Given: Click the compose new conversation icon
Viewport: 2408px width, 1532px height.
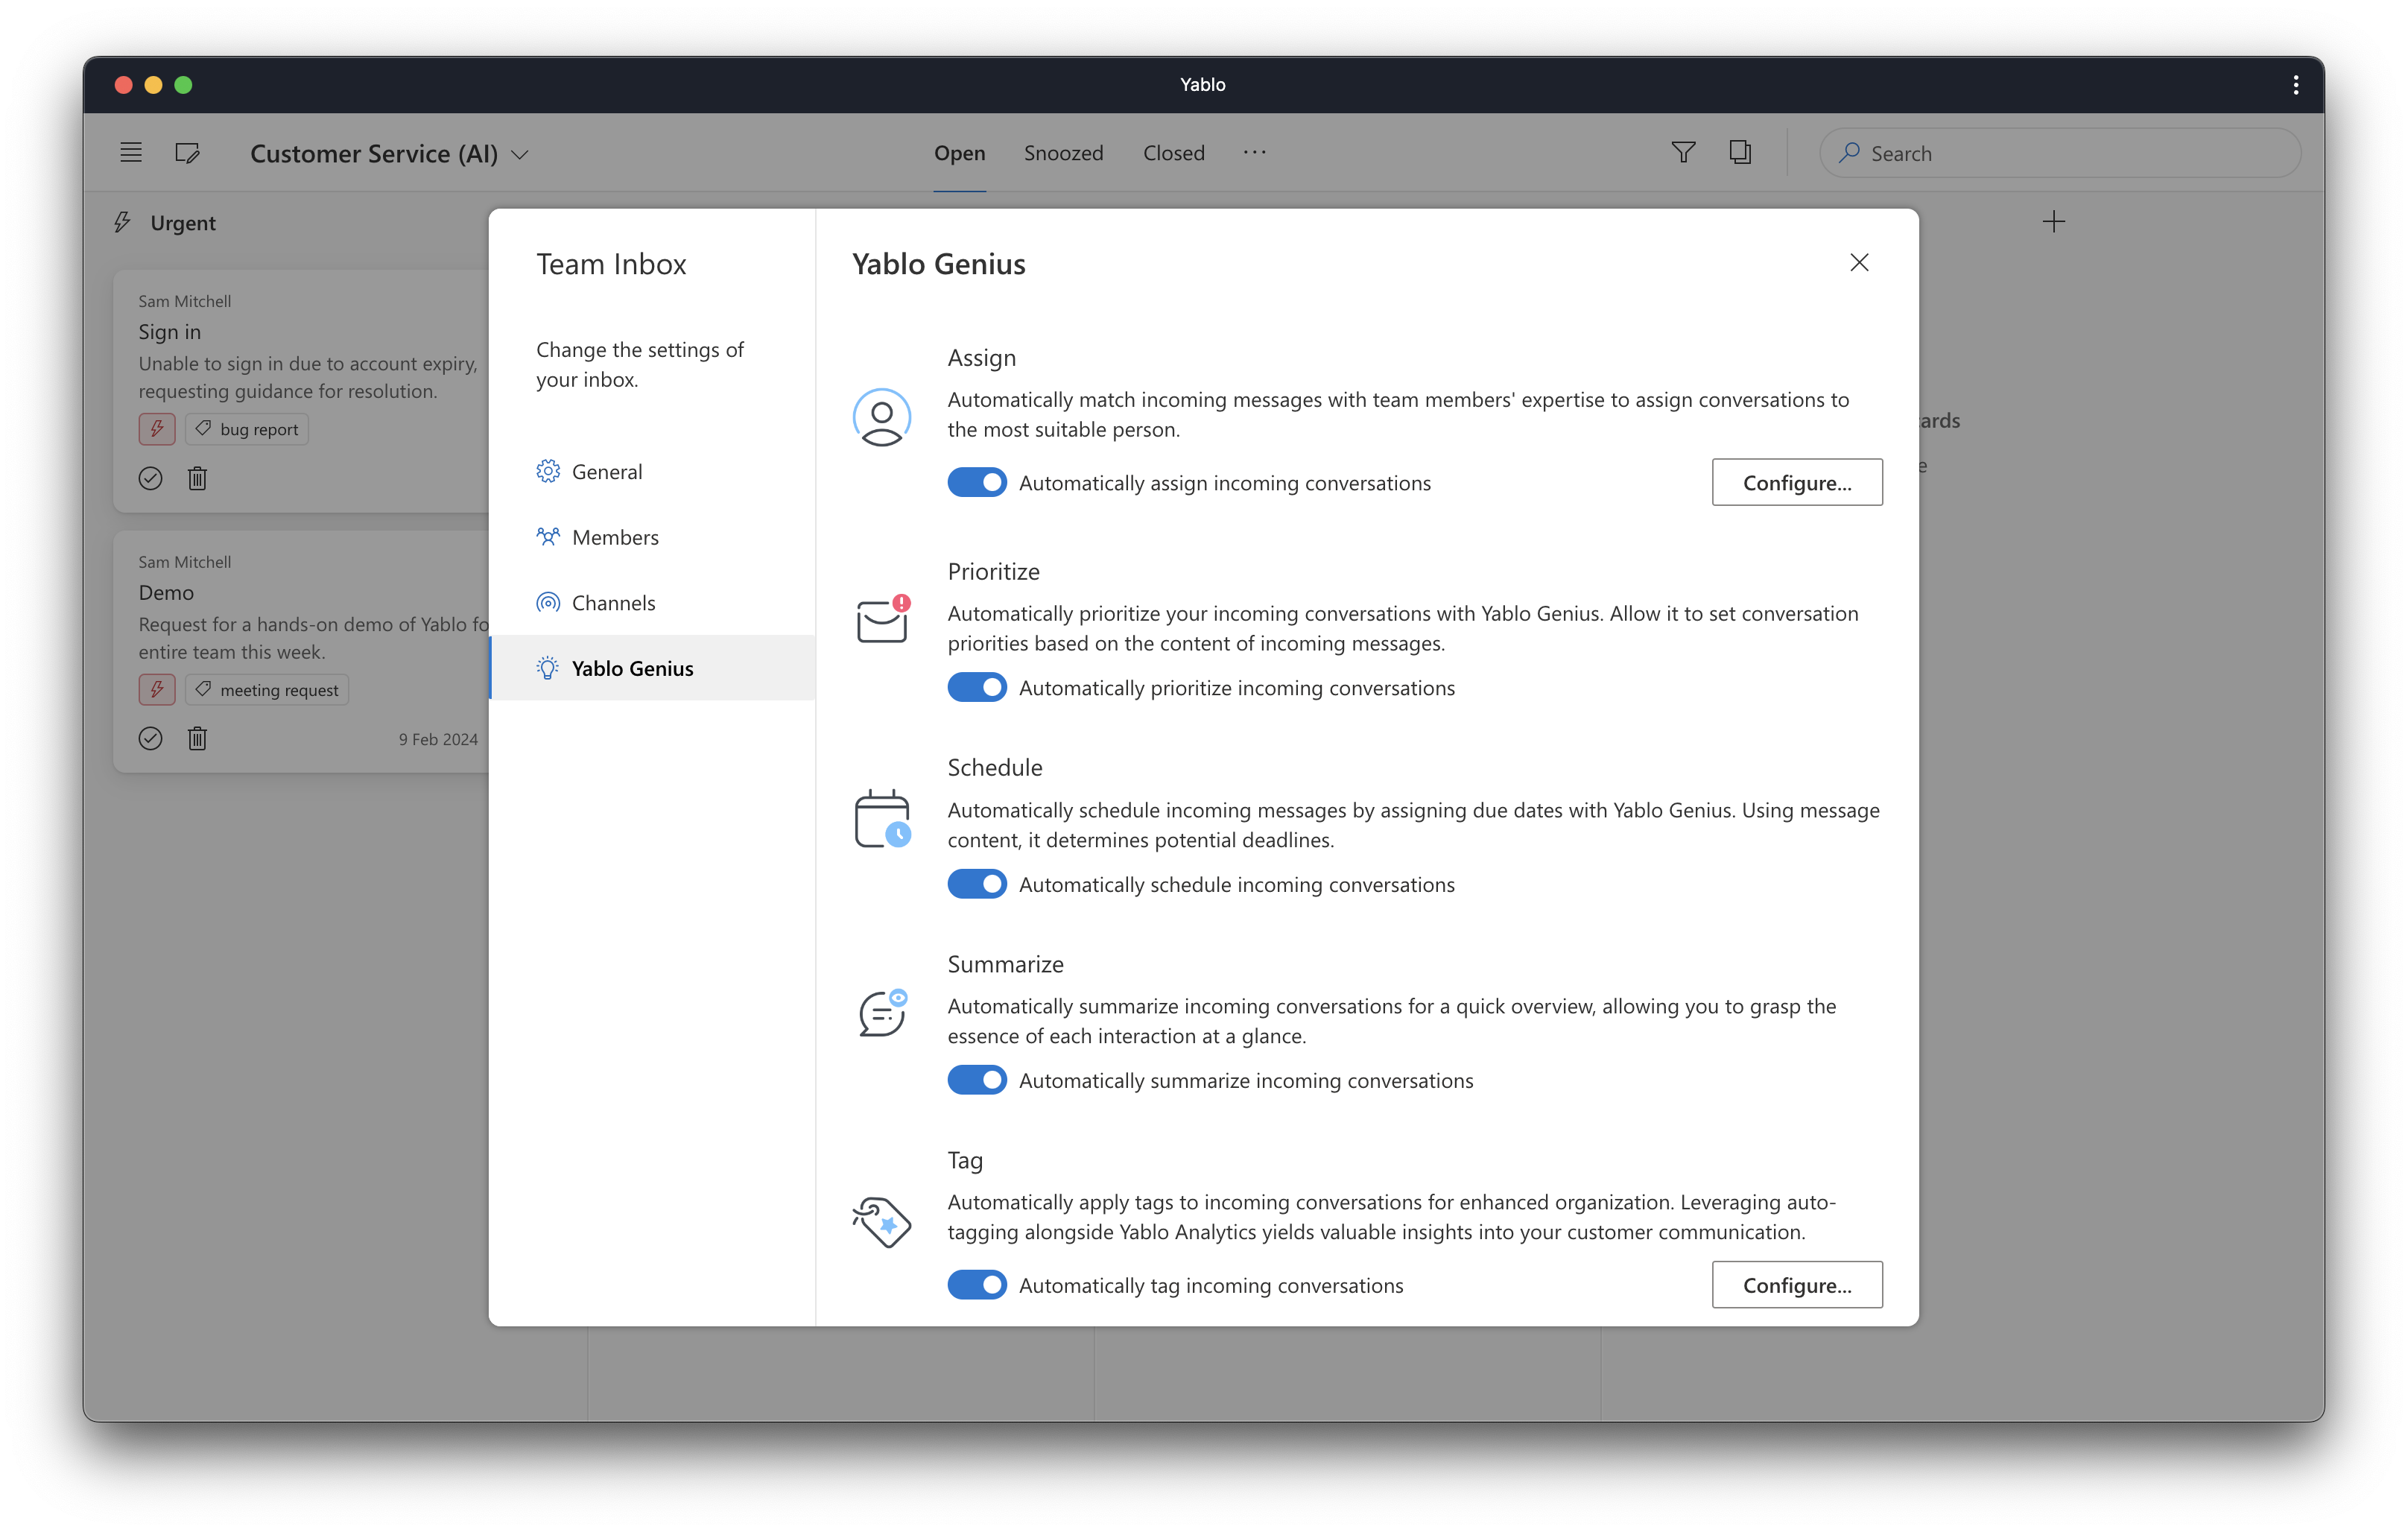Looking at the screenshot, I should point(187,153).
